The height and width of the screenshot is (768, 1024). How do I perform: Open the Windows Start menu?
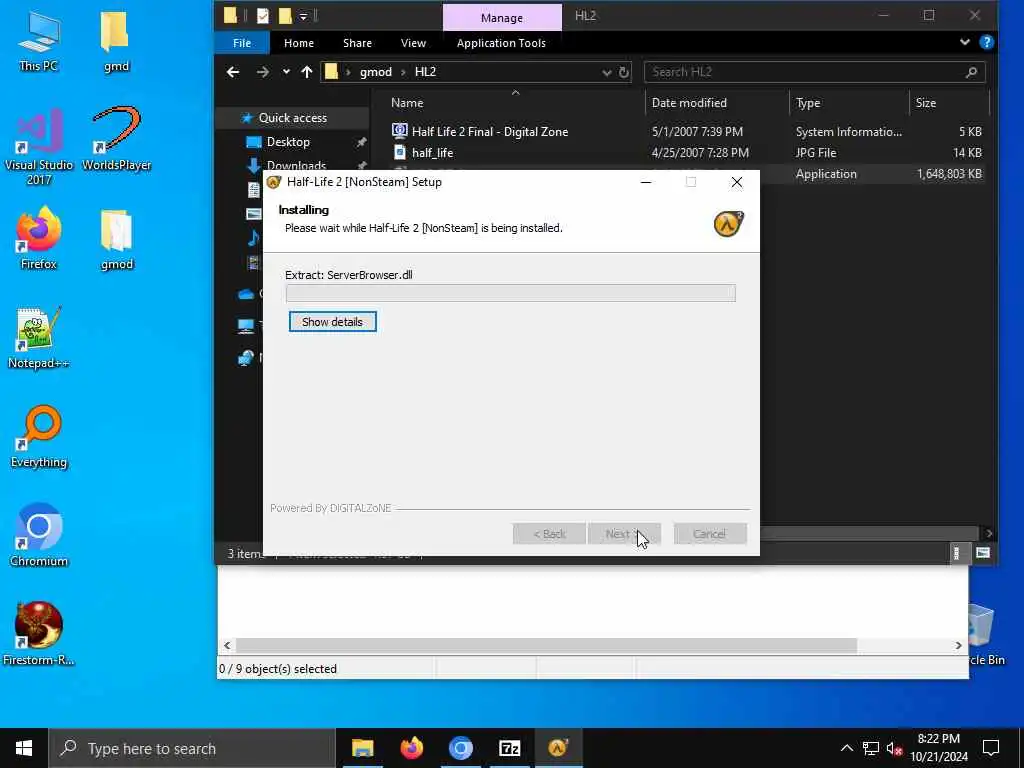tap(24, 748)
